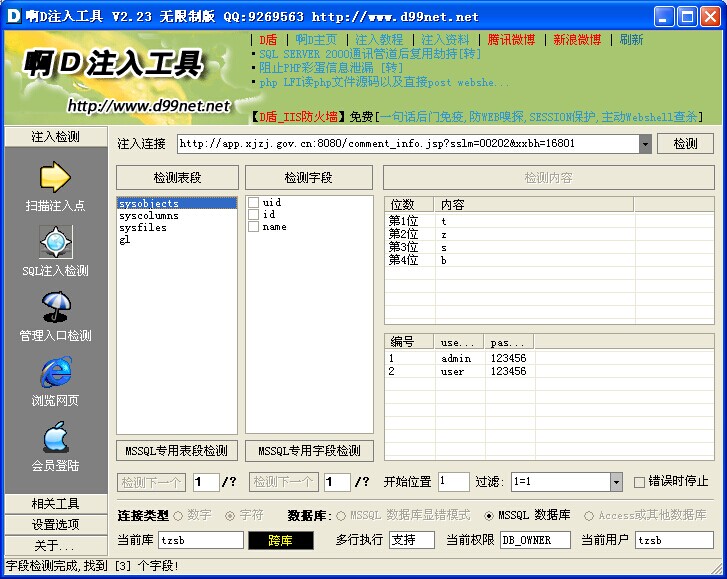Click the 编号 column header
Screen dimensions: 727x579
click(x=409, y=342)
